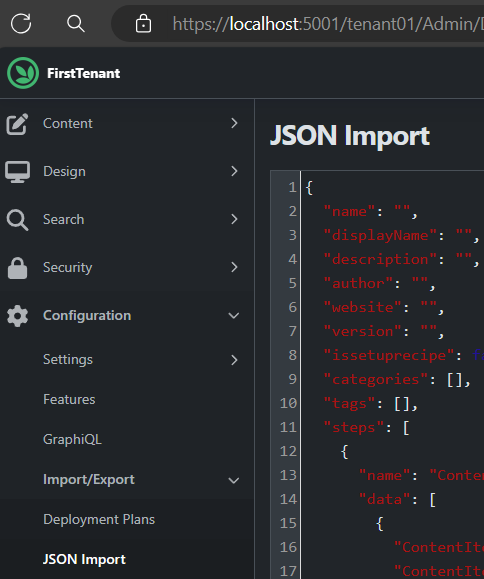Select the Import/Export menu label
The image size is (484, 579).
(x=89, y=480)
